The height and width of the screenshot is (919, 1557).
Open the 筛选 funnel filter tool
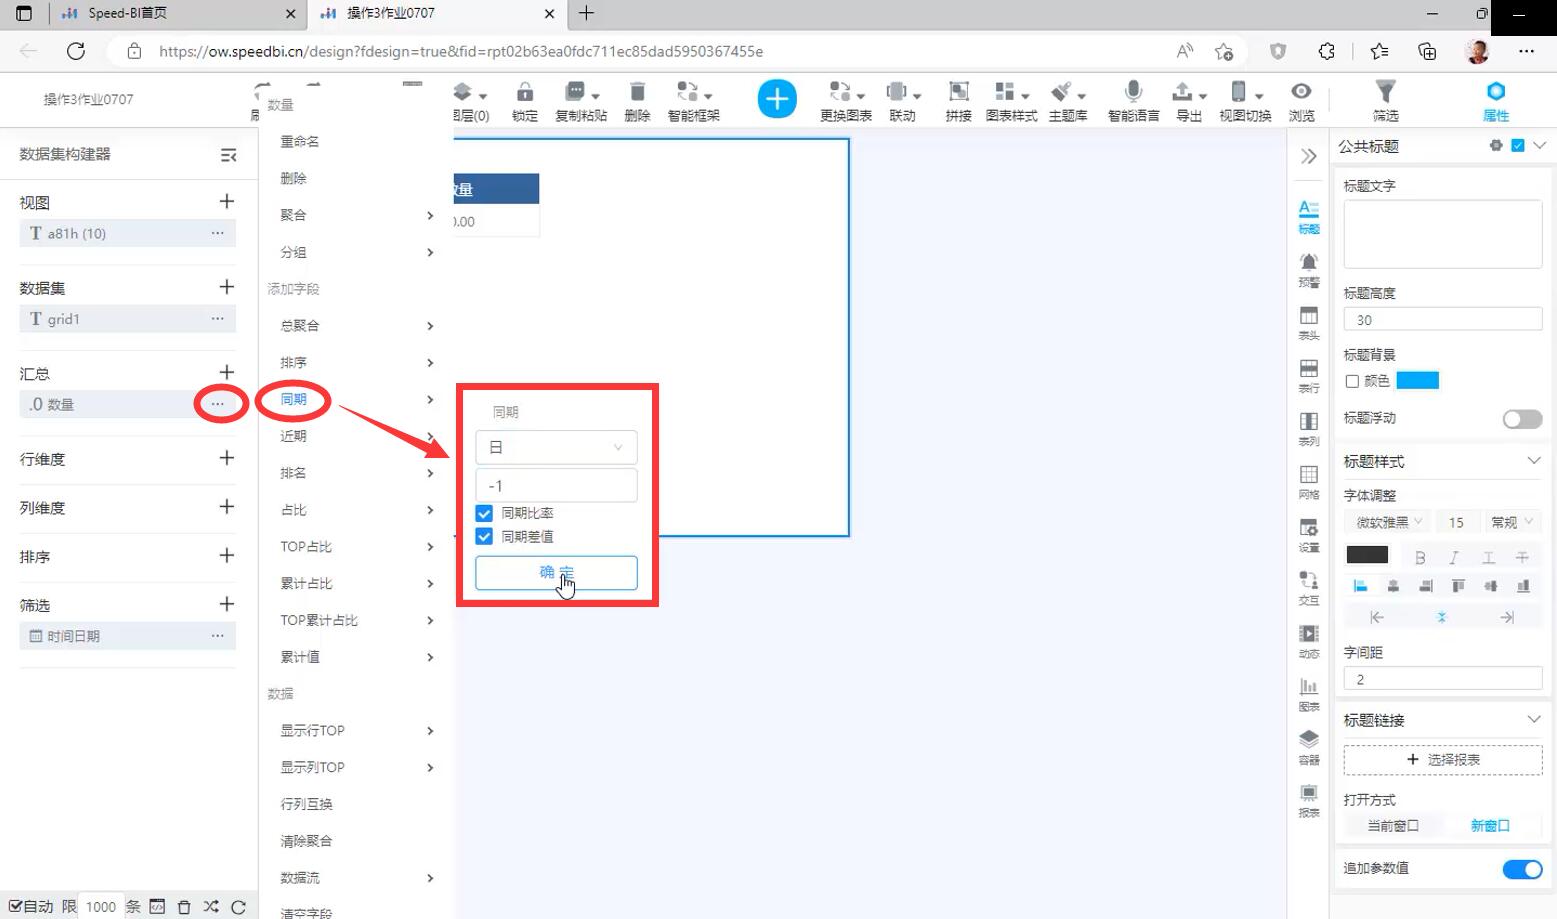tap(1385, 93)
